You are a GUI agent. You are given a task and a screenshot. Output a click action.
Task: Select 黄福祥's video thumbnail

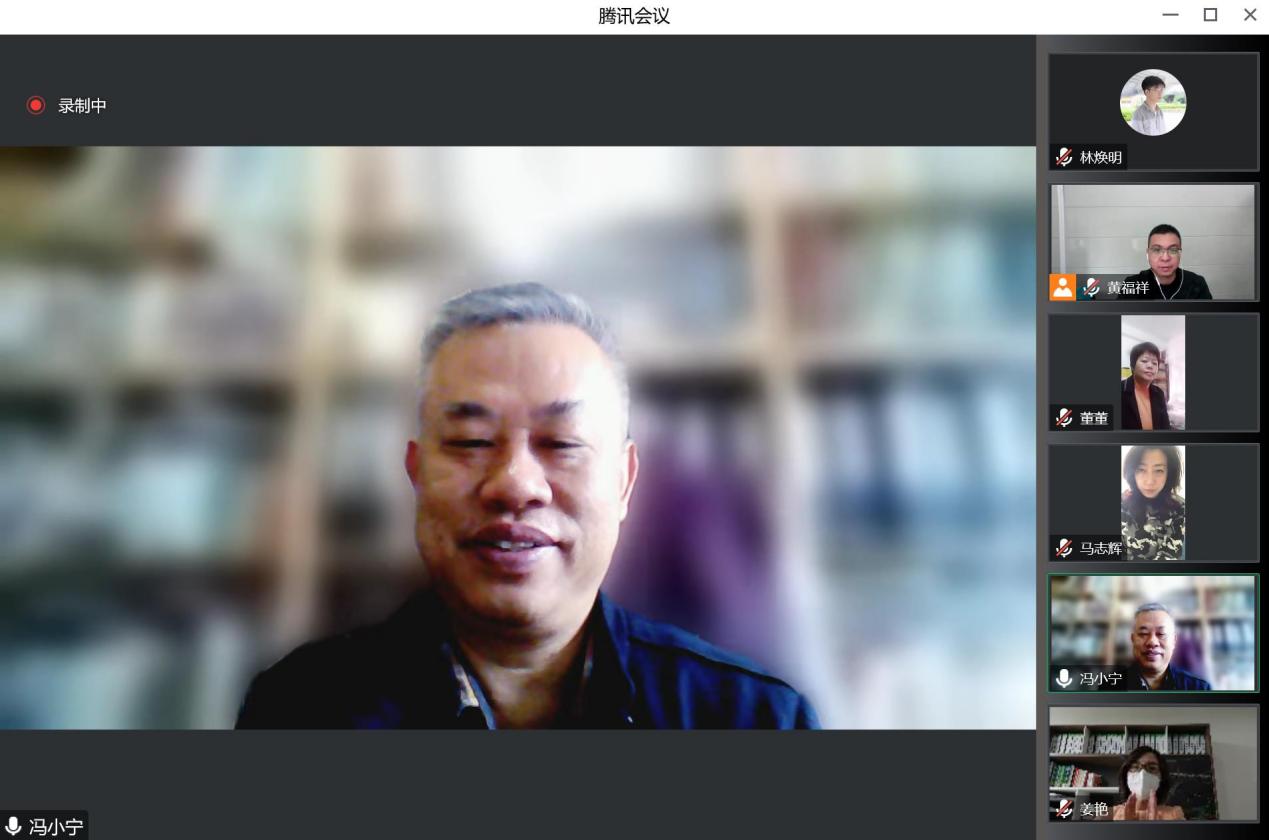[1153, 240]
